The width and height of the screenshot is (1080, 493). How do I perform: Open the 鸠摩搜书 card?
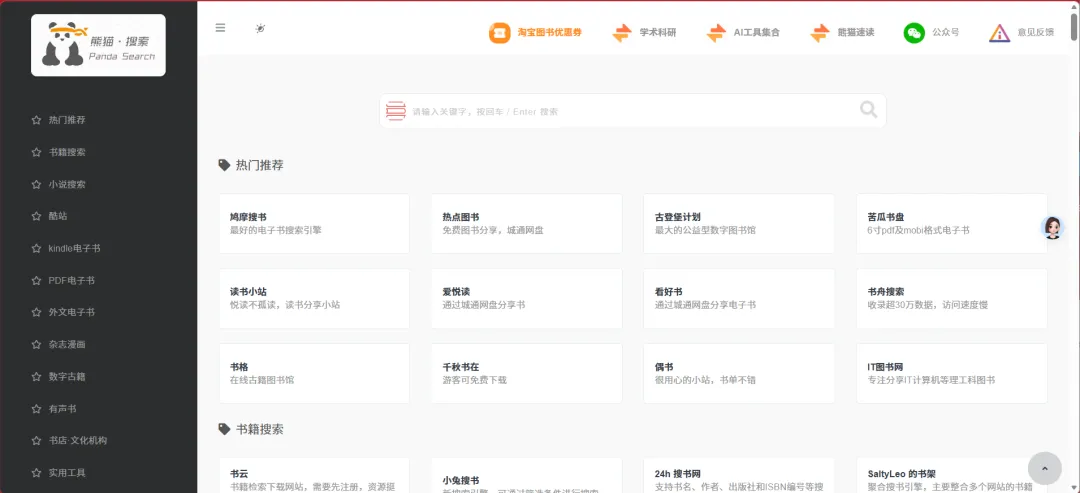coord(314,224)
